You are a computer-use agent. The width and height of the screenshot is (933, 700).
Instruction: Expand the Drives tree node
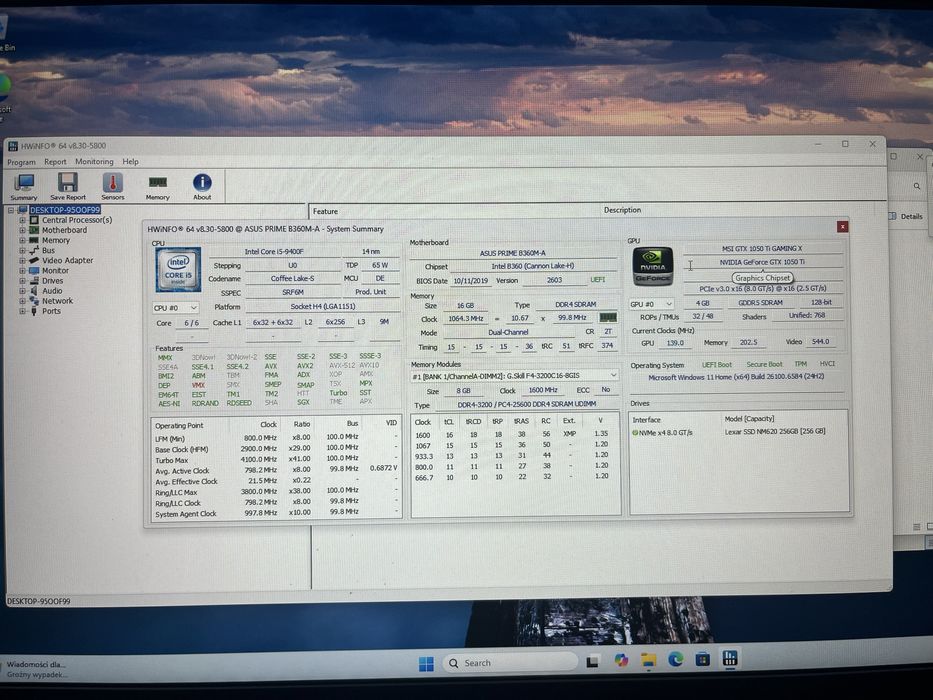click(22, 281)
